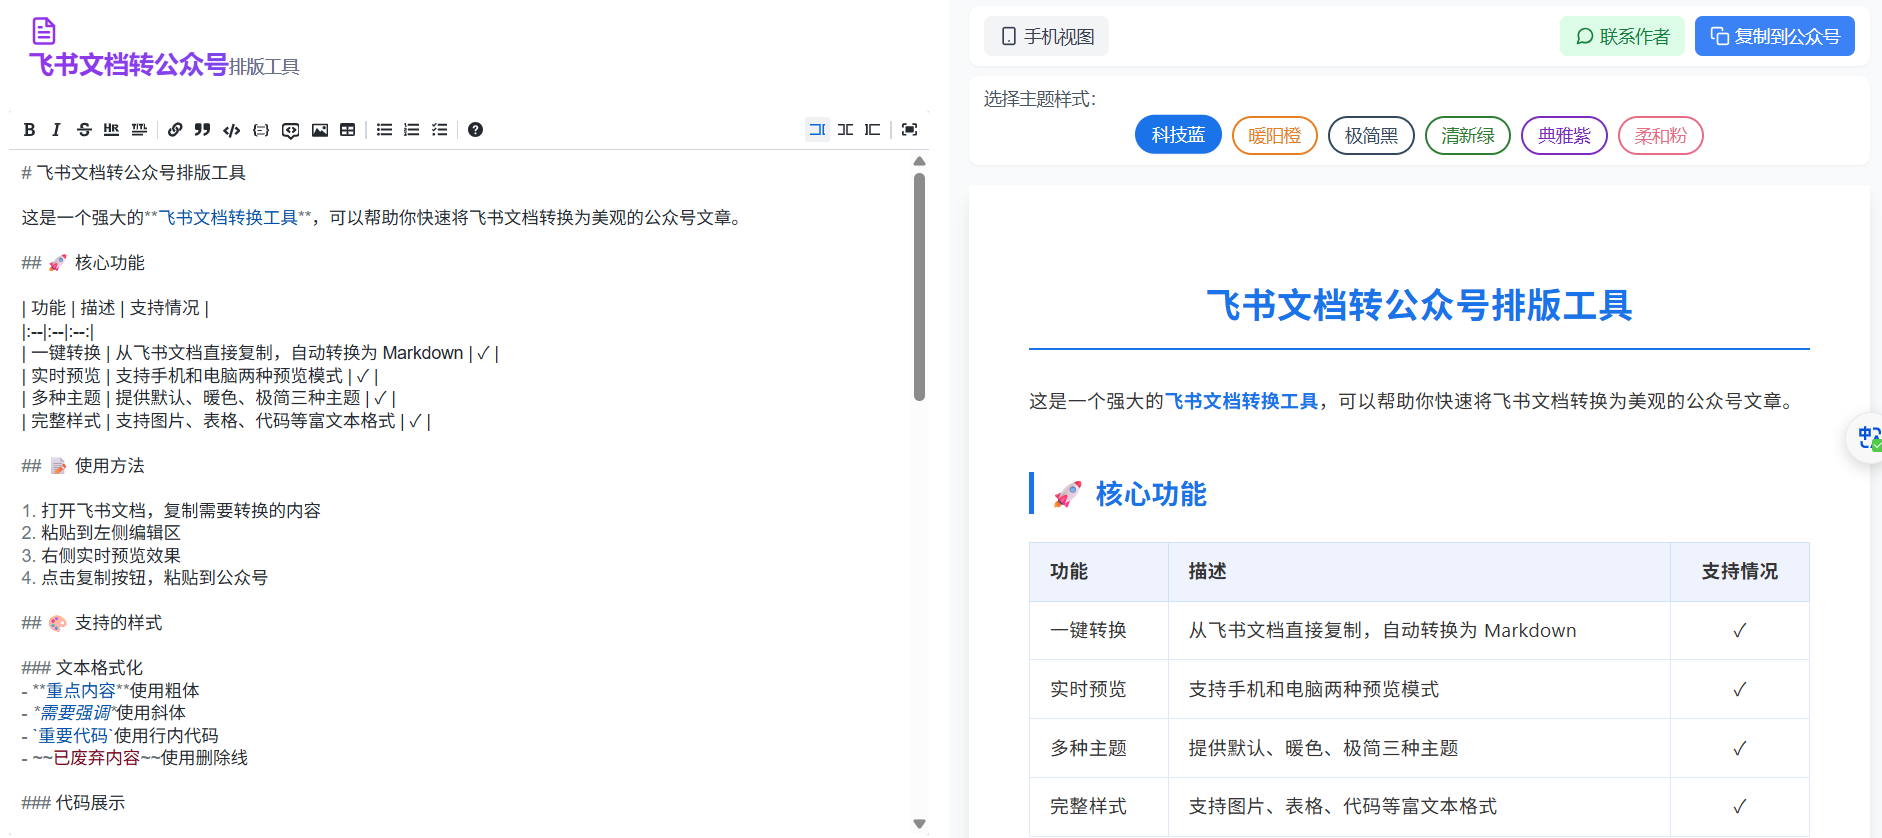The height and width of the screenshot is (838, 1882).
Task: Insert a comment code snippet icon
Action: coord(291,130)
